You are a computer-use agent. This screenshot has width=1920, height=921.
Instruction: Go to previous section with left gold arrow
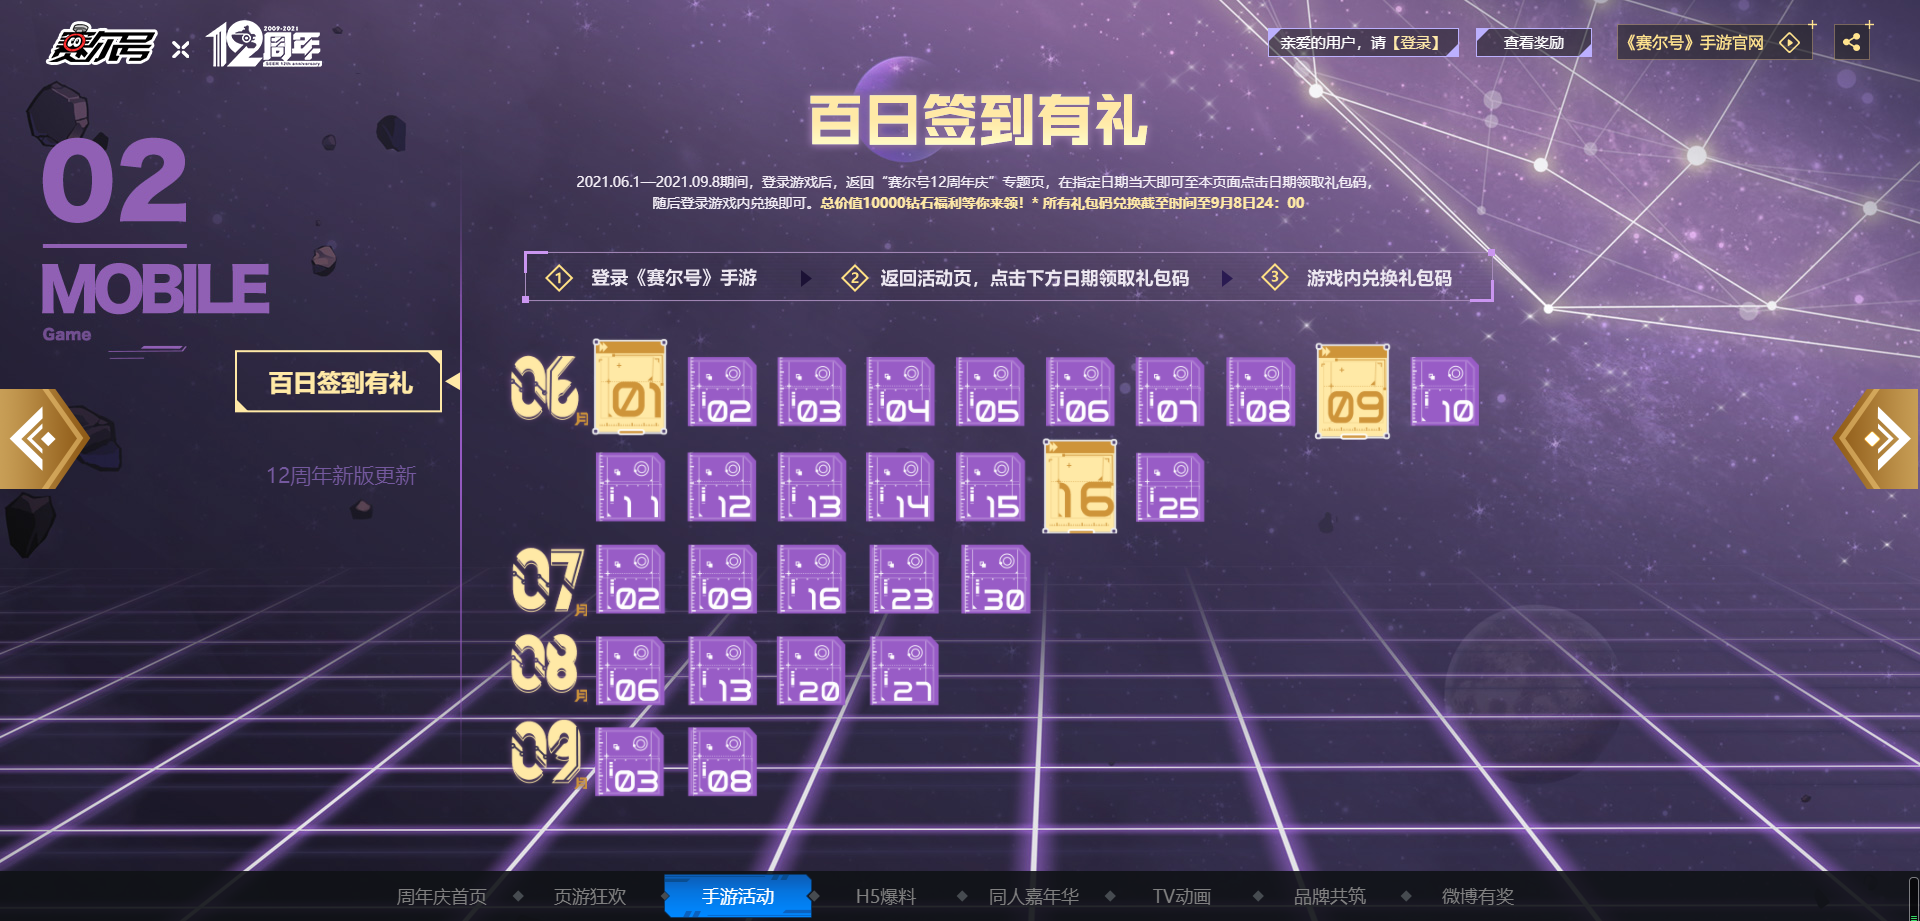pyautogui.click(x=42, y=439)
